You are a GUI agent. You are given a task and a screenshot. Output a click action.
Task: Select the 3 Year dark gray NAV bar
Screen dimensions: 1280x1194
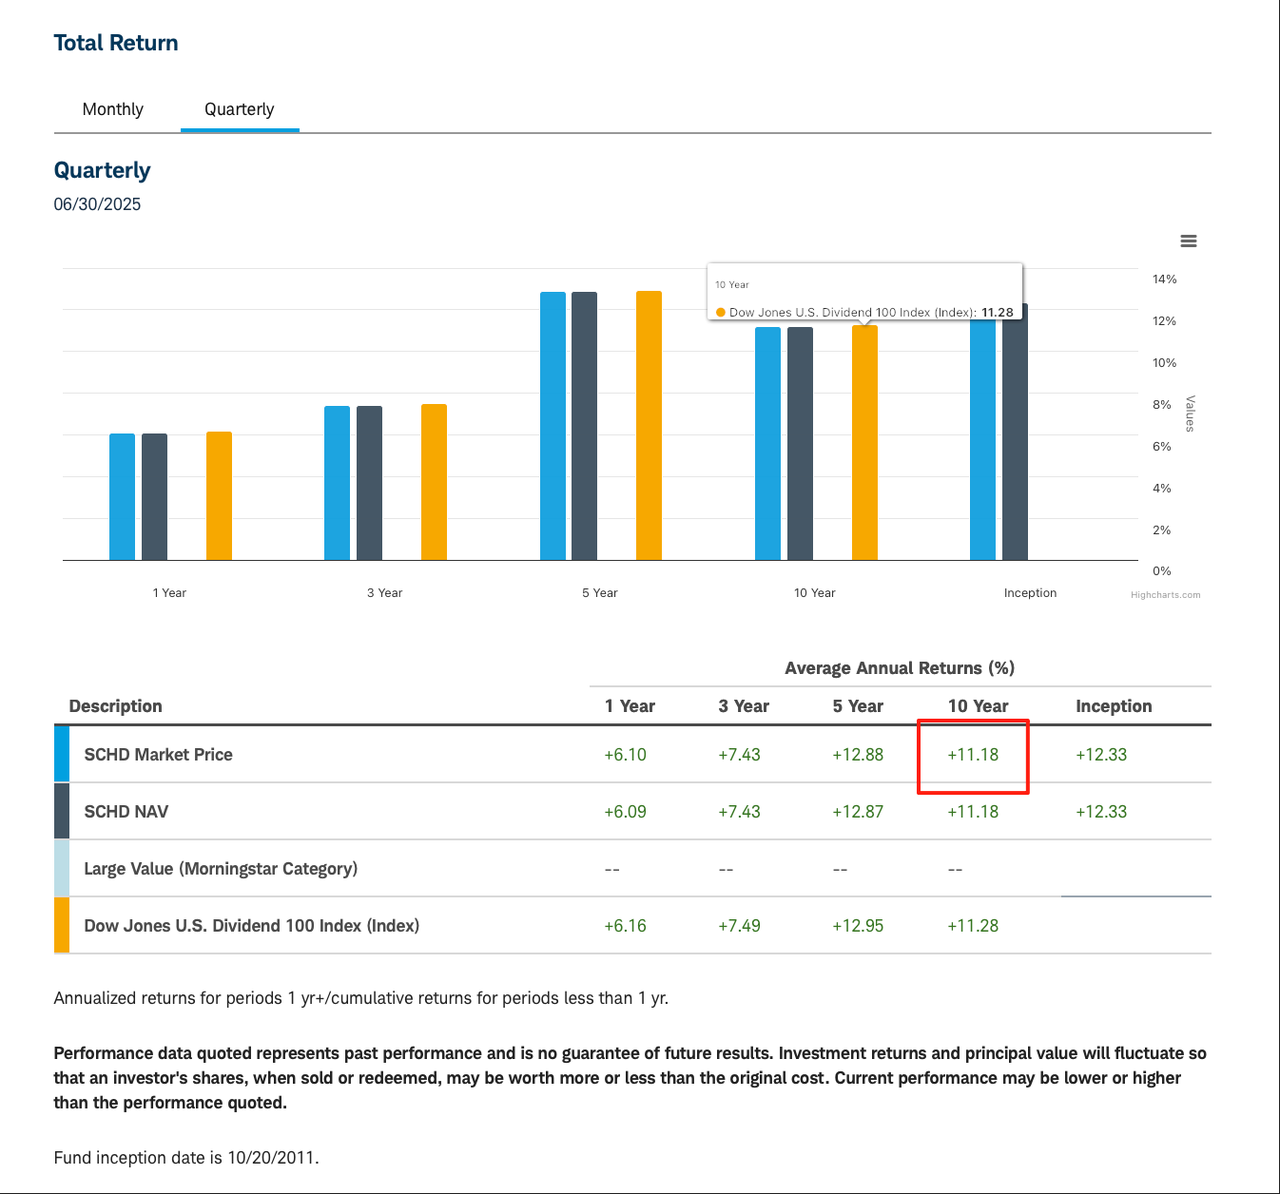(369, 483)
